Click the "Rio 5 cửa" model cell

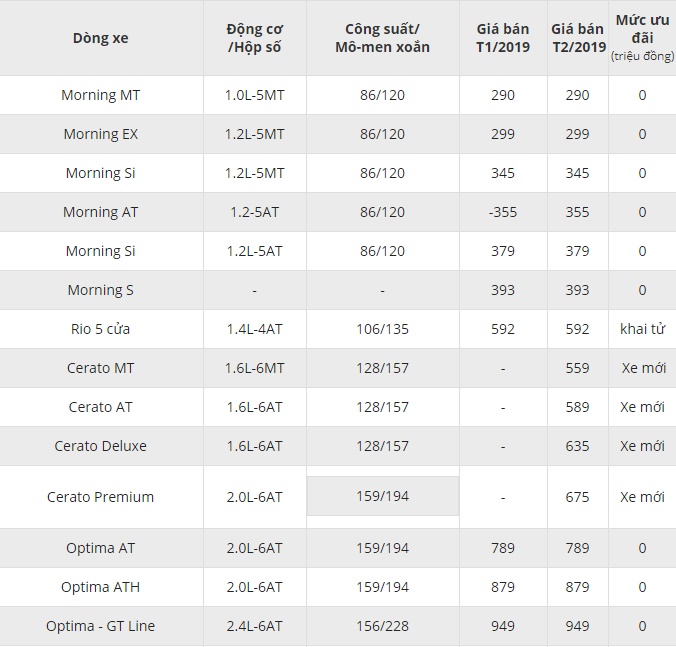click(x=101, y=329)
